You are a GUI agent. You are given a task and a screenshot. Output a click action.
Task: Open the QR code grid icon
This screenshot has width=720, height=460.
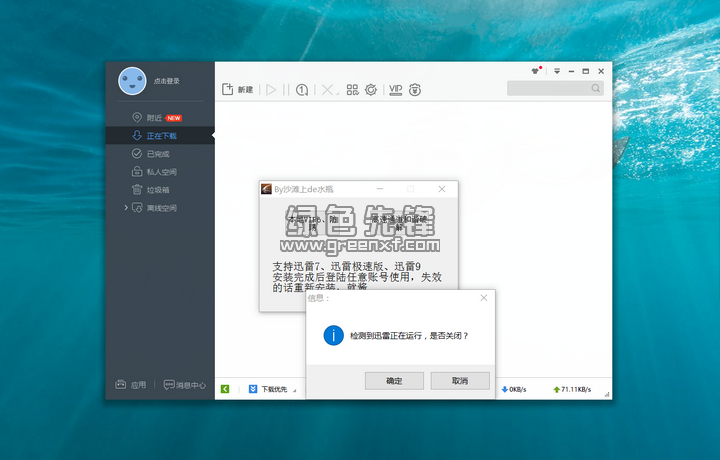(352, 90)
